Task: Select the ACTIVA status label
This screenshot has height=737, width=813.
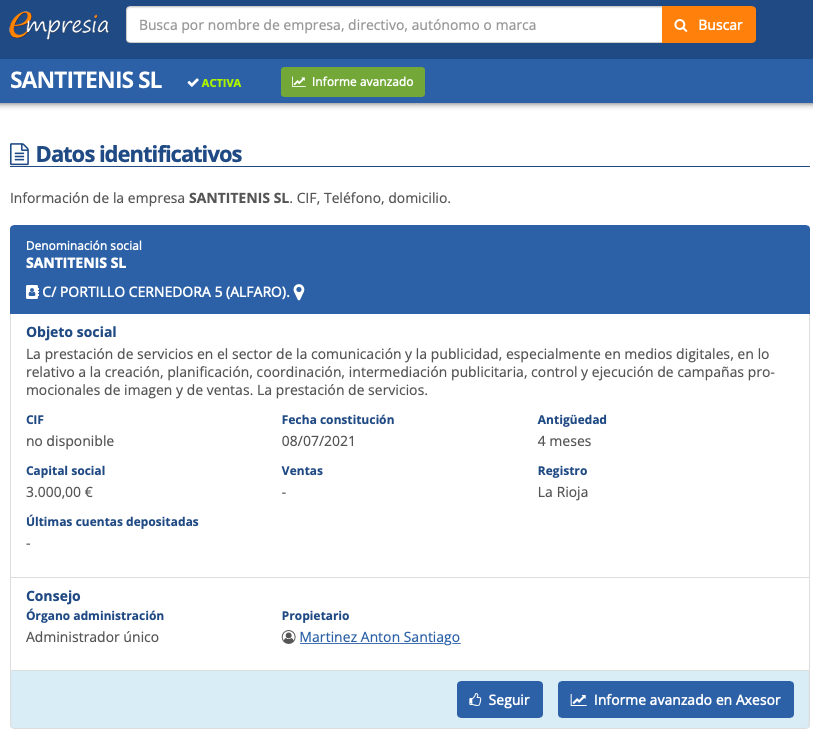Action: pos(221,83)
